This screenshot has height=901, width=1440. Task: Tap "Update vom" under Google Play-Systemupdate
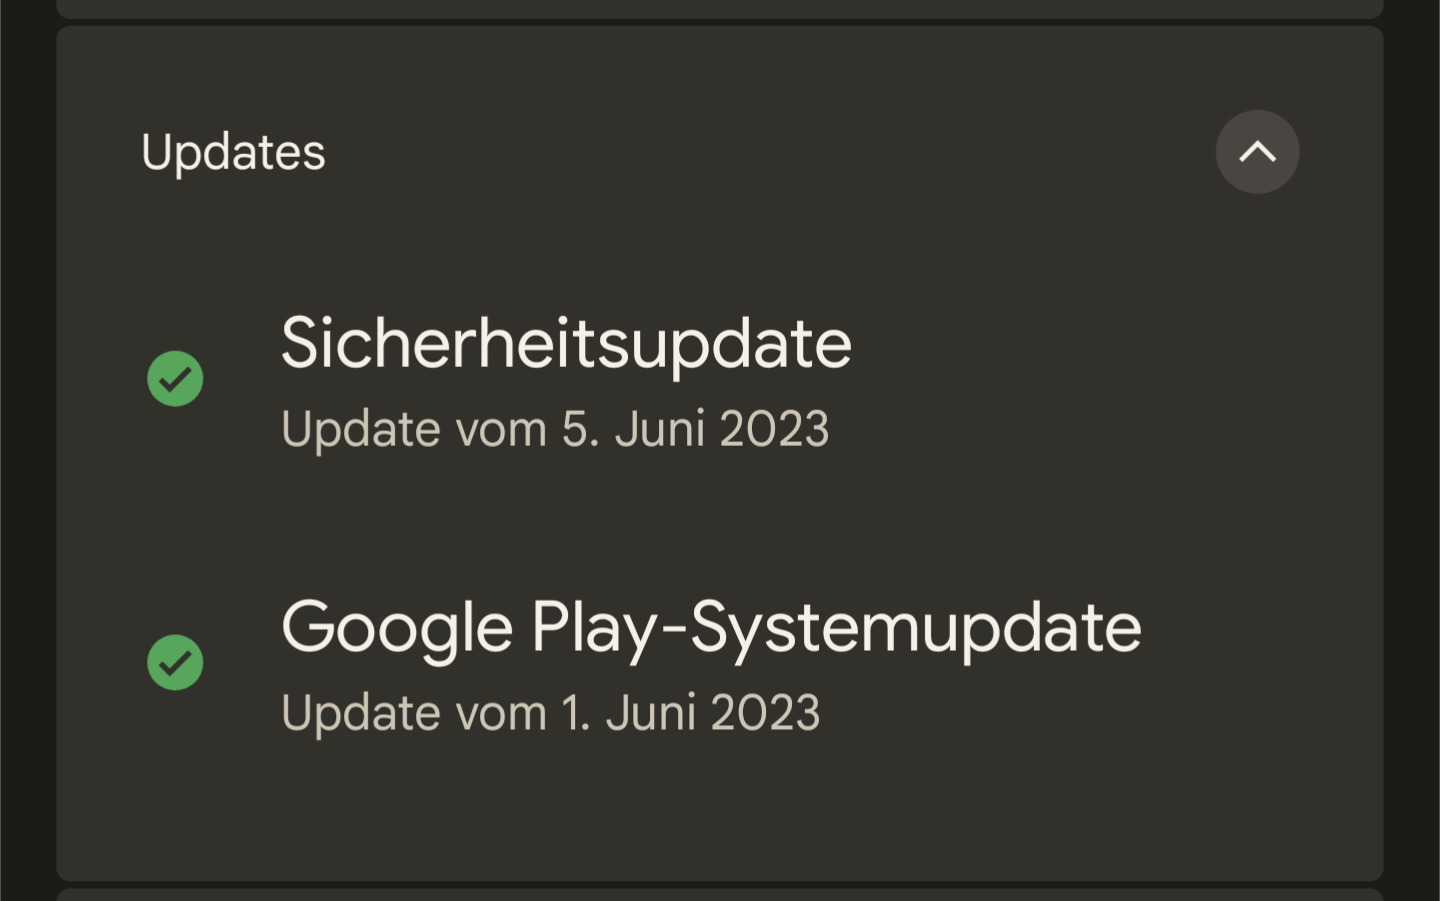click(413, 713)
